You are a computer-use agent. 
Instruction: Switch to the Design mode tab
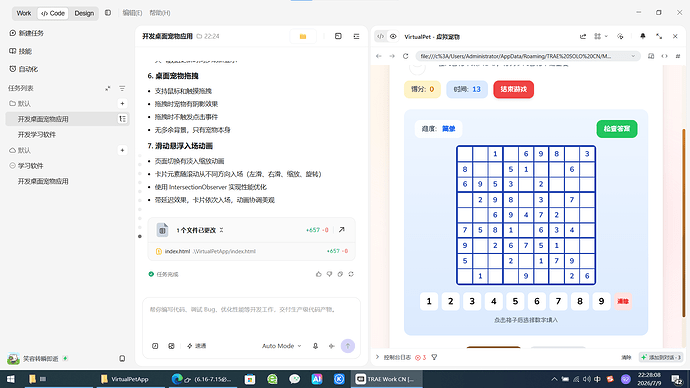[x=84, y=13]
